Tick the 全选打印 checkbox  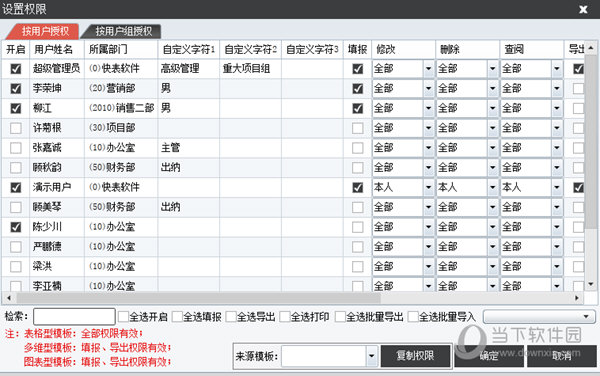point(285,317)
